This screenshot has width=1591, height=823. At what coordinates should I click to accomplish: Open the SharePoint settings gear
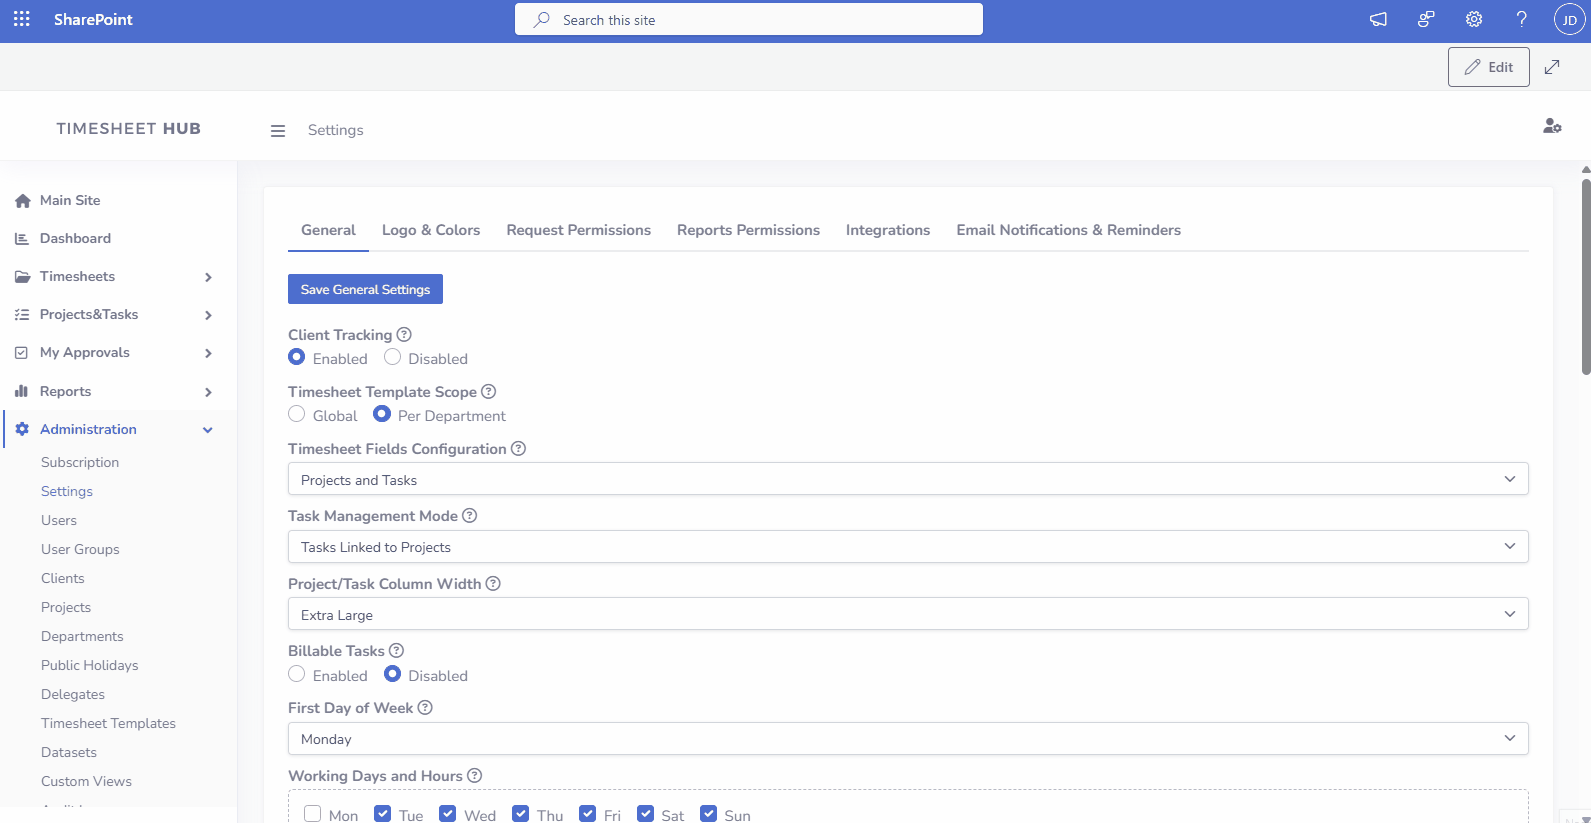tap(1473, 19)
